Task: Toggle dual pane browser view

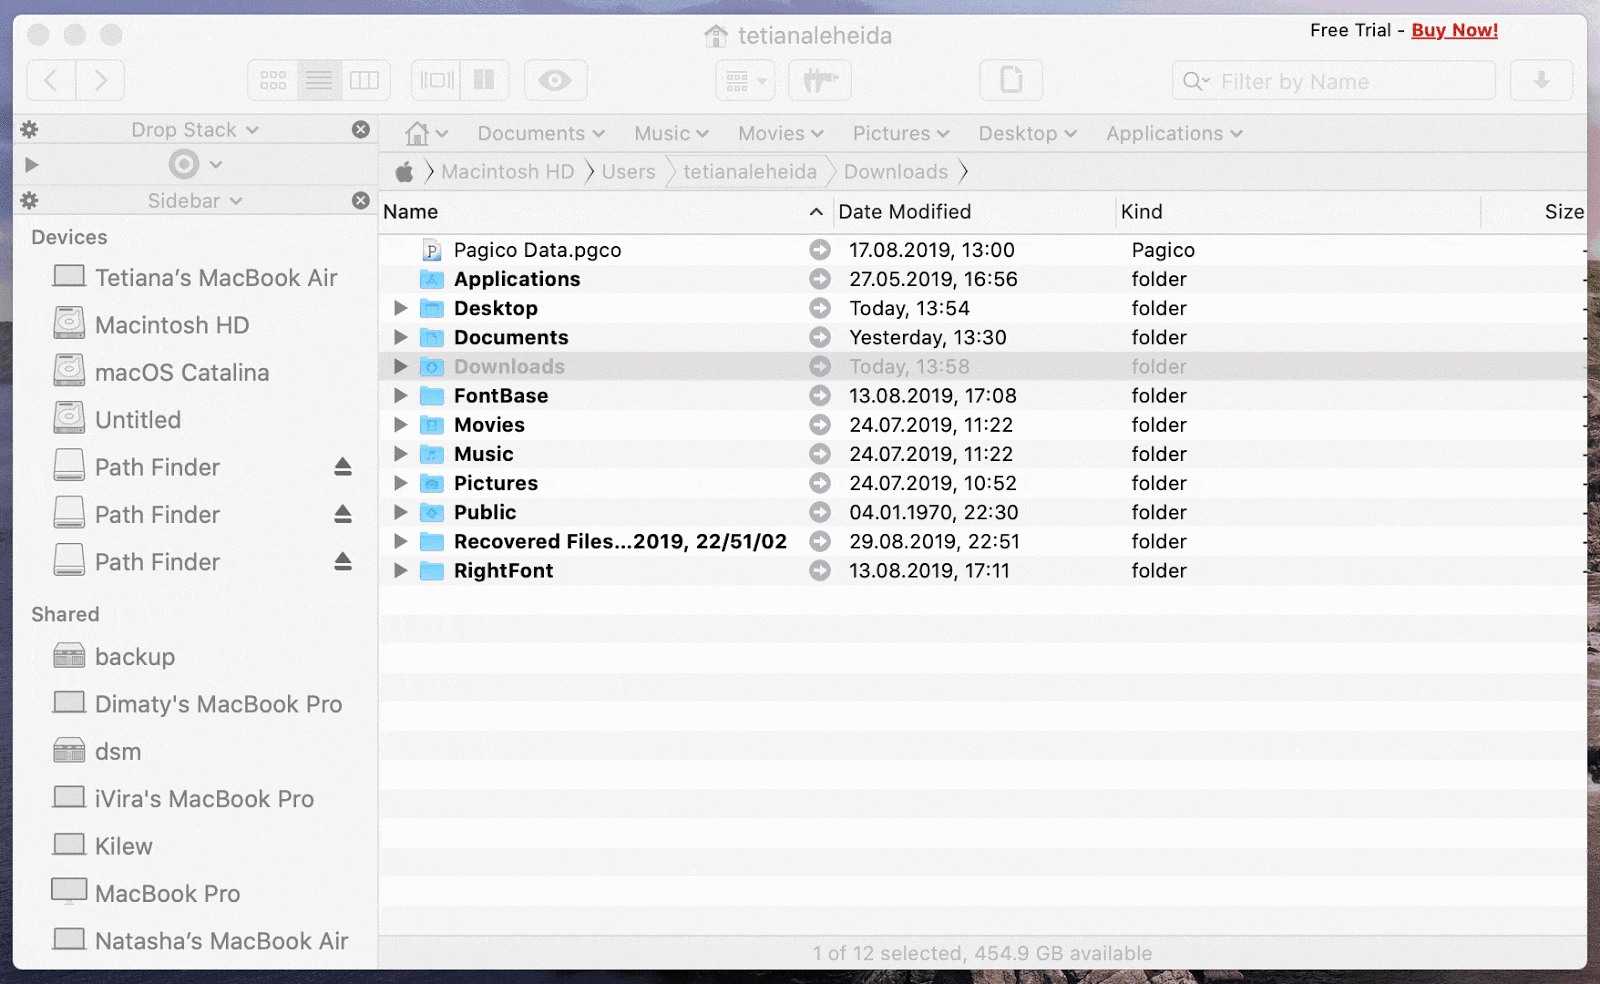Action: tap(484, 80)
